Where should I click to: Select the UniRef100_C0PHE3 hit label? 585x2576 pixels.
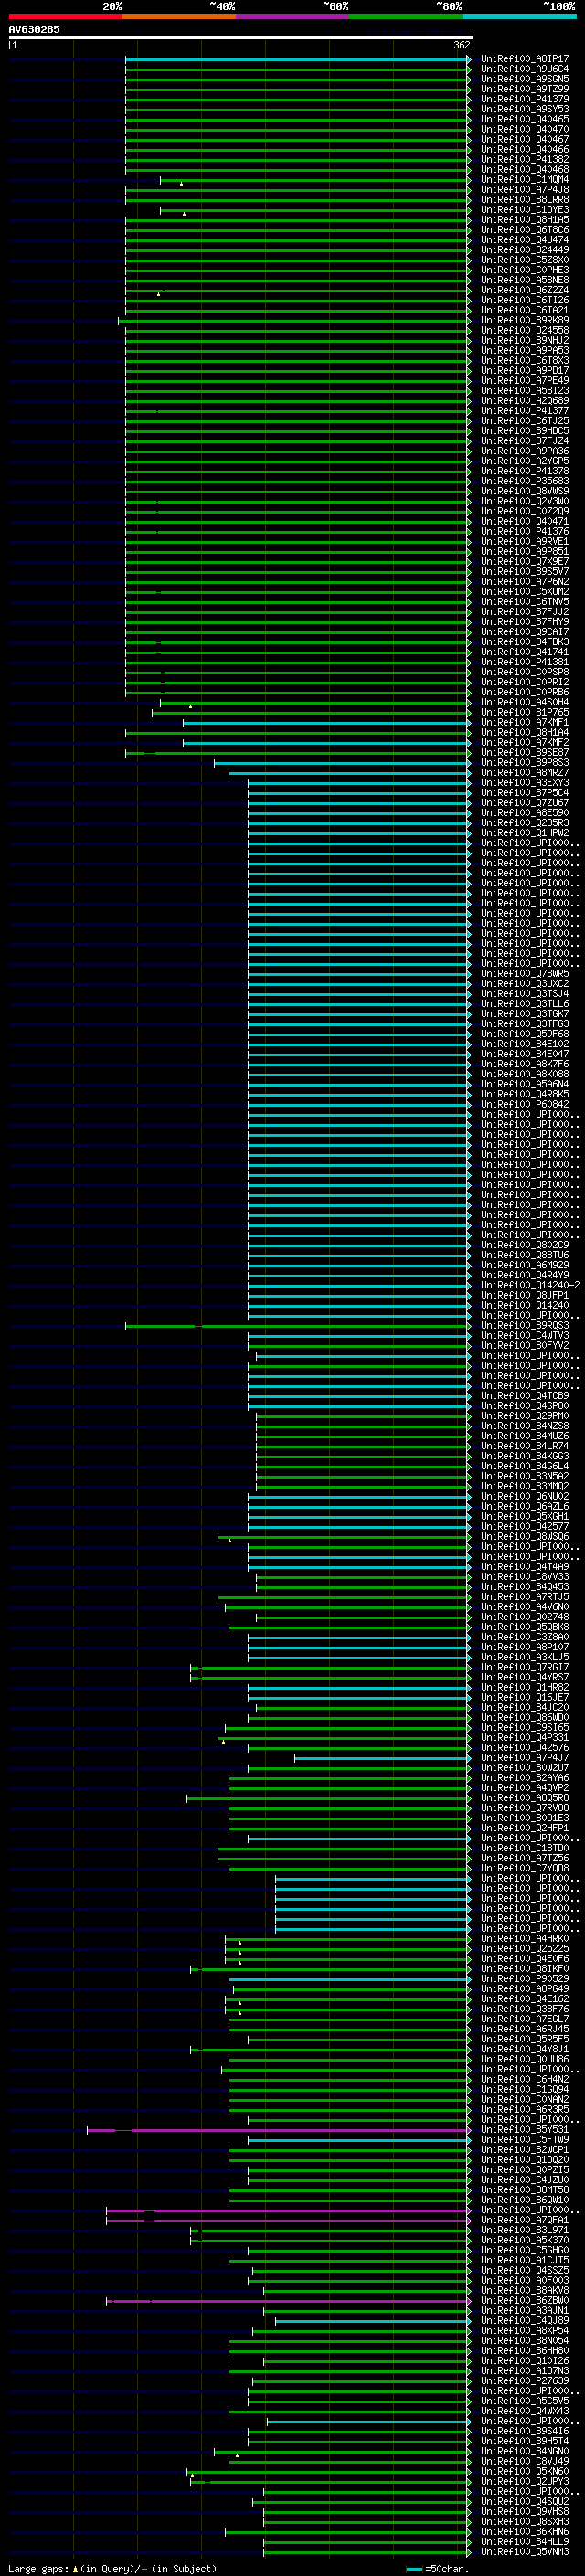click(x=525, y=270)
